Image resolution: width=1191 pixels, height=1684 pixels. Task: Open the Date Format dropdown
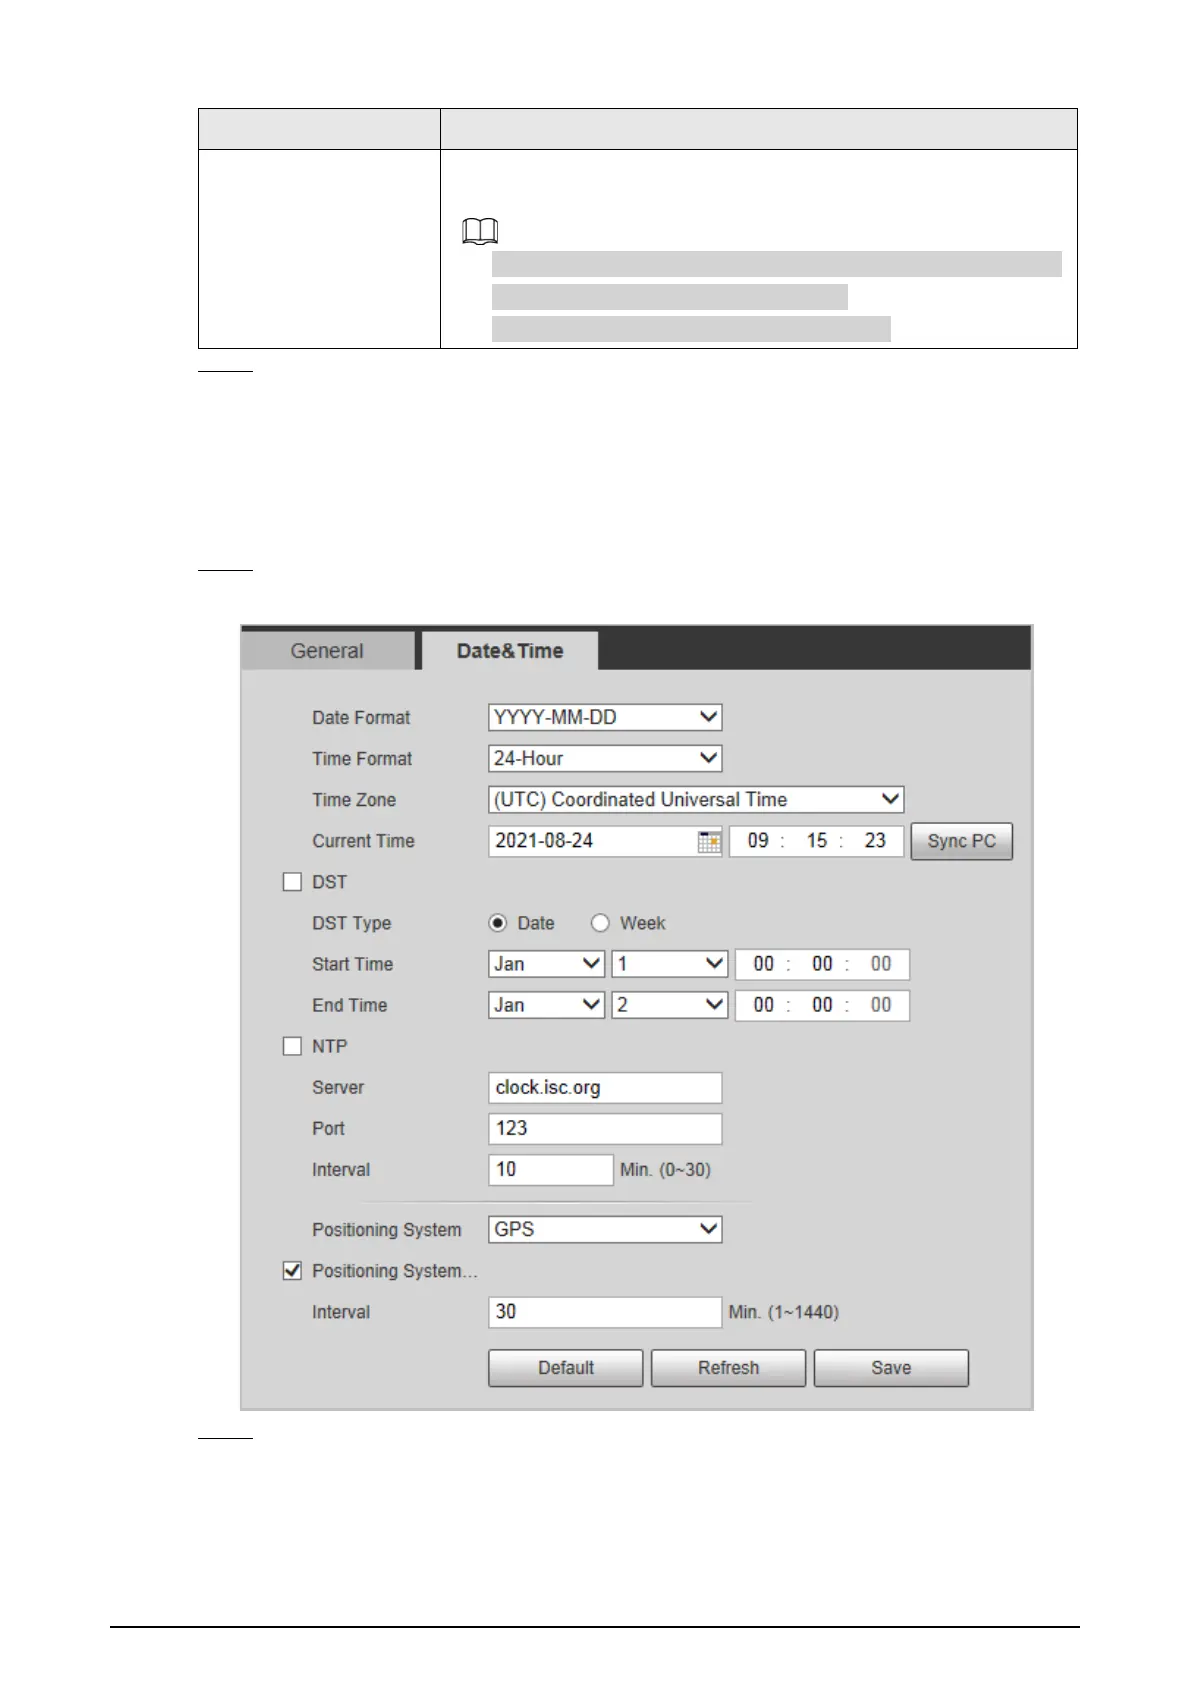pos(605,717)
